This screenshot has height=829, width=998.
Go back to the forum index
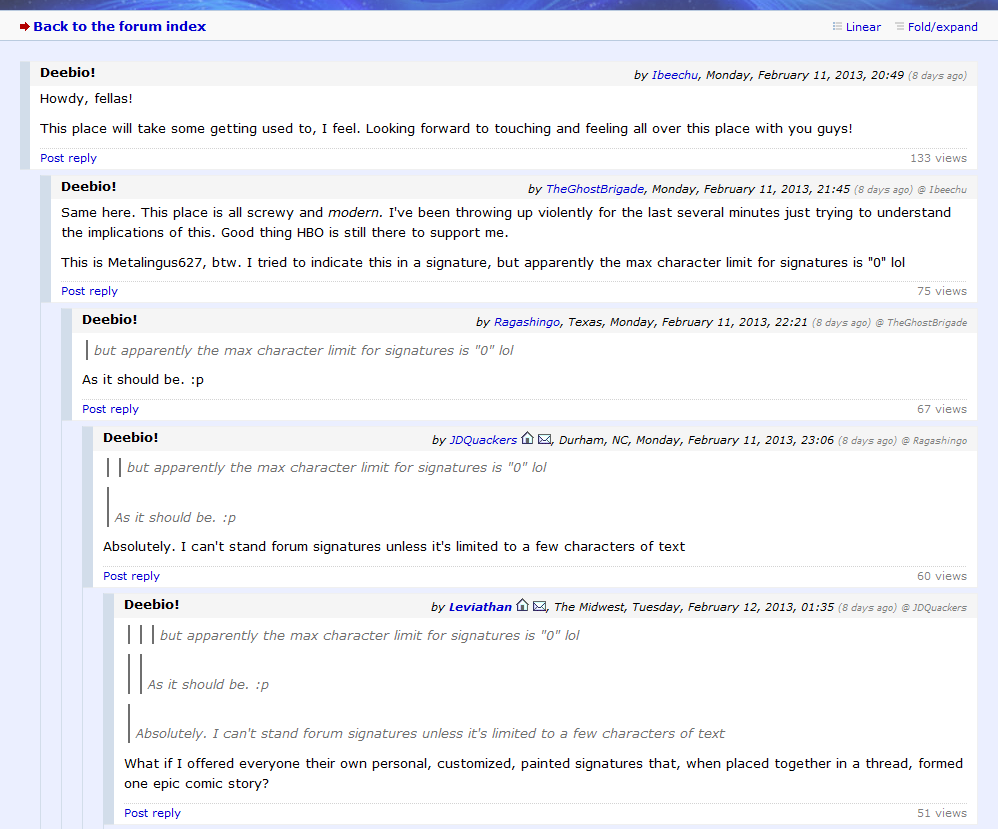[120, 27]
